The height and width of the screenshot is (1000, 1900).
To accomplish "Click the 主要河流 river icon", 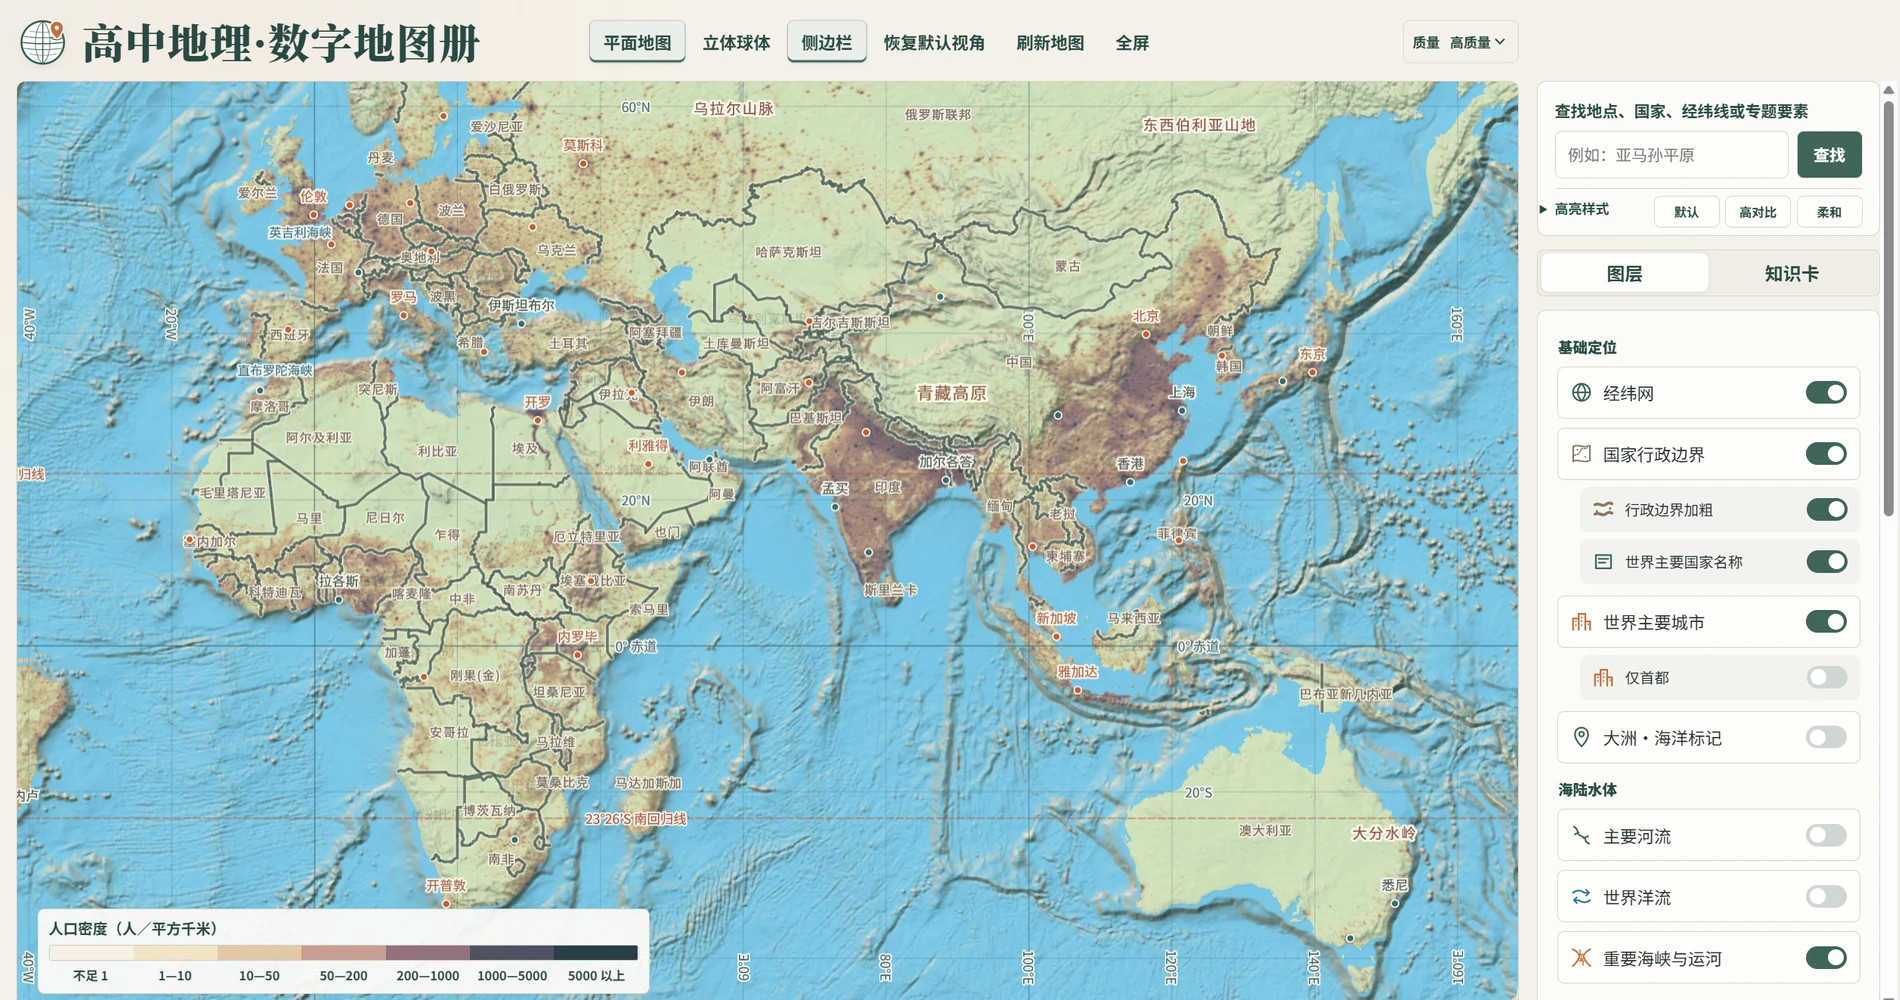I will pyautogui.click(x=1581, y=835).
